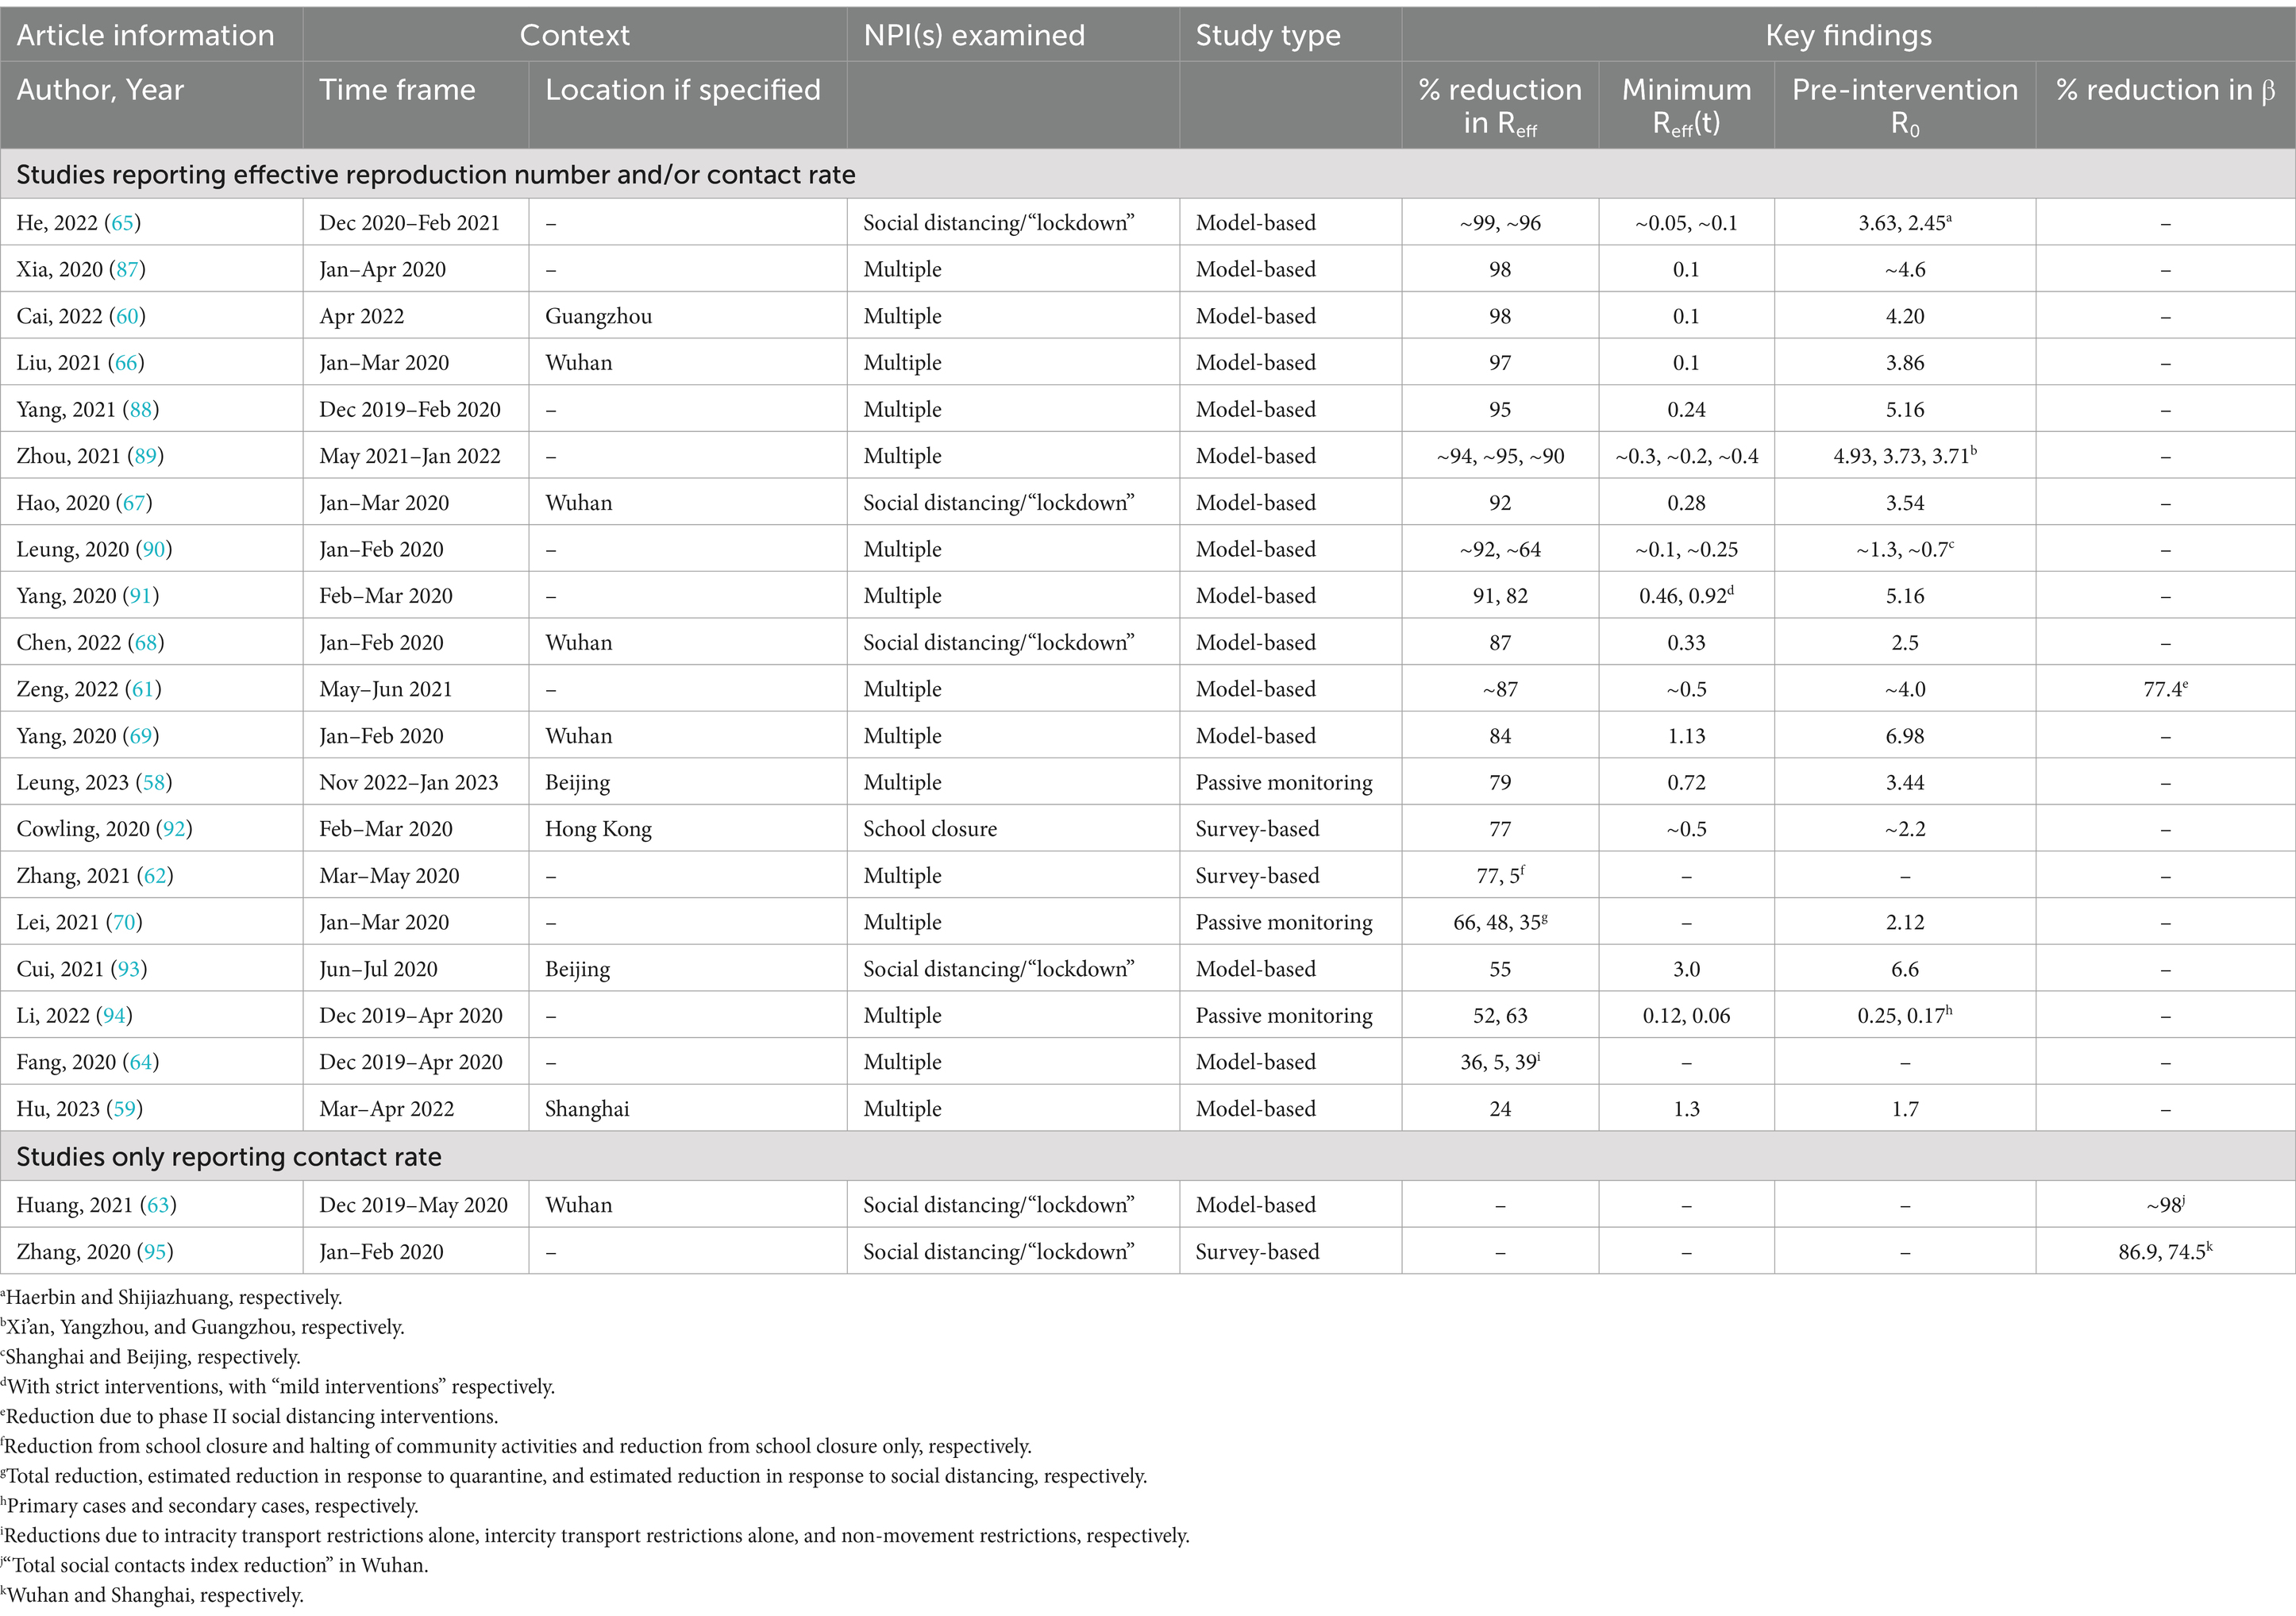Select the '~98' β reduction value for Huang
This screenshot has height=1616, width=2296.
(2165, 1205)
